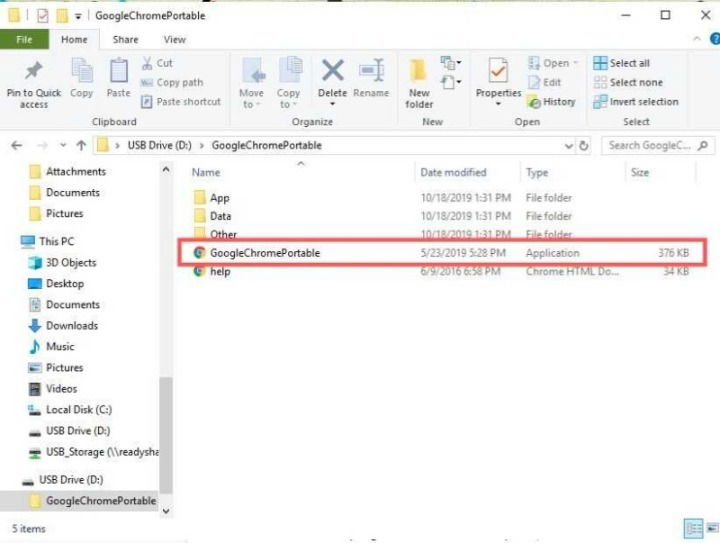Open address bar history dropdown
Image resolution: width=720 pixels, height=543 pixels.
click(x=568, y=146)
